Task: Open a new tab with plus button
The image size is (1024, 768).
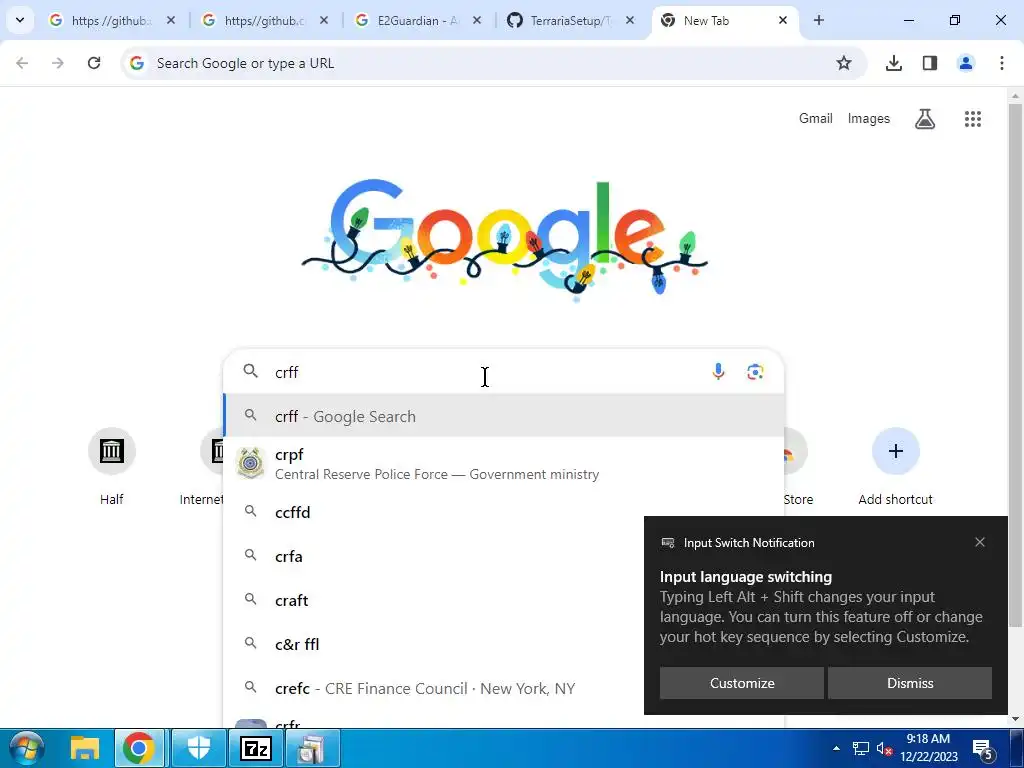Action: (818, 21)
